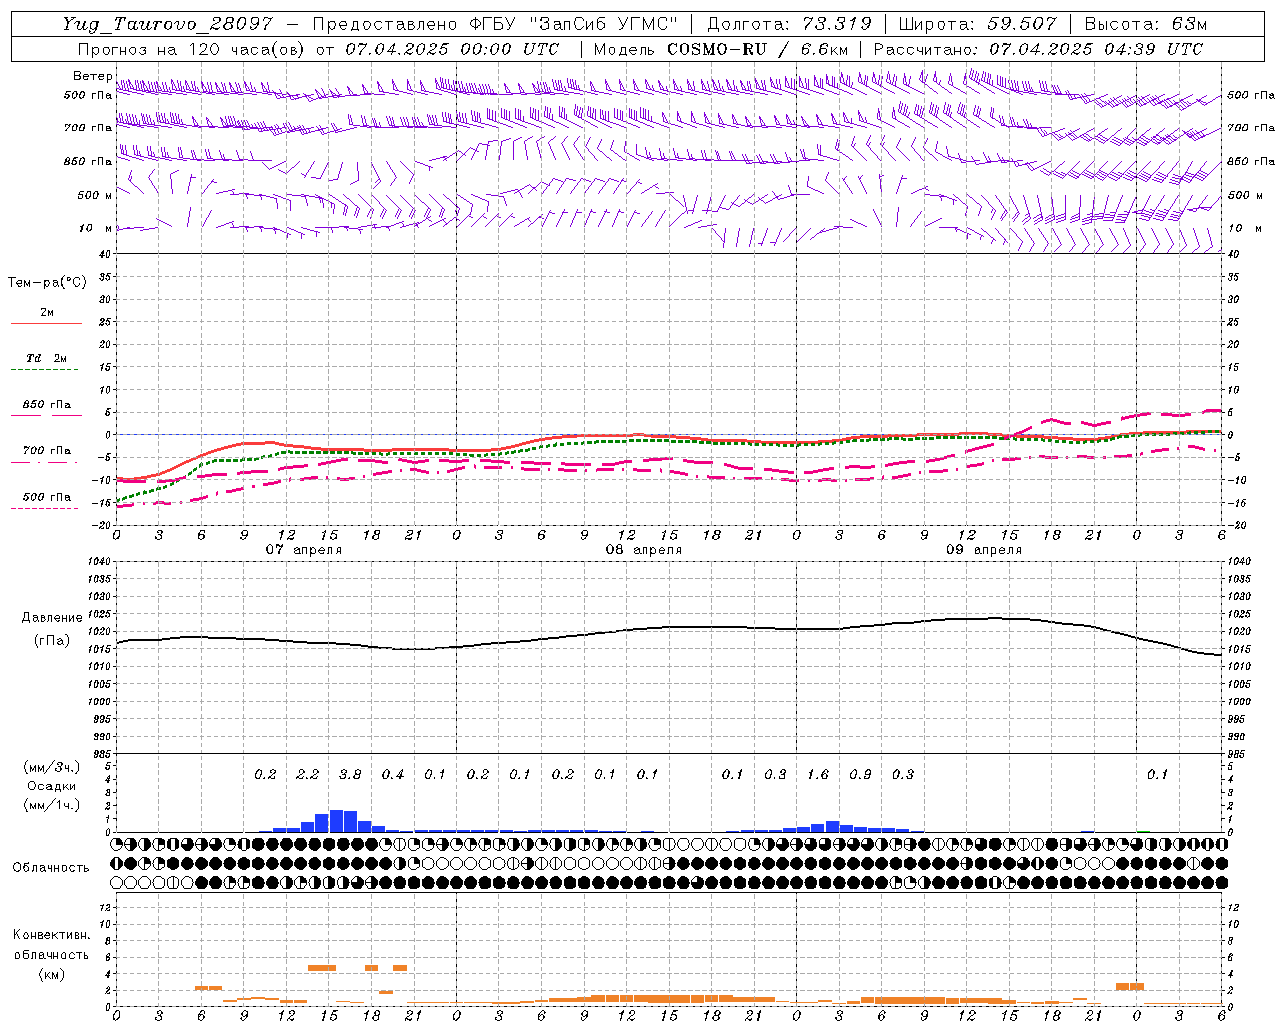Viewport: 1280px width, 1024px height.
Task: Click the 3.8 three-hour precipitation value
Action: (x=350, y=775)
